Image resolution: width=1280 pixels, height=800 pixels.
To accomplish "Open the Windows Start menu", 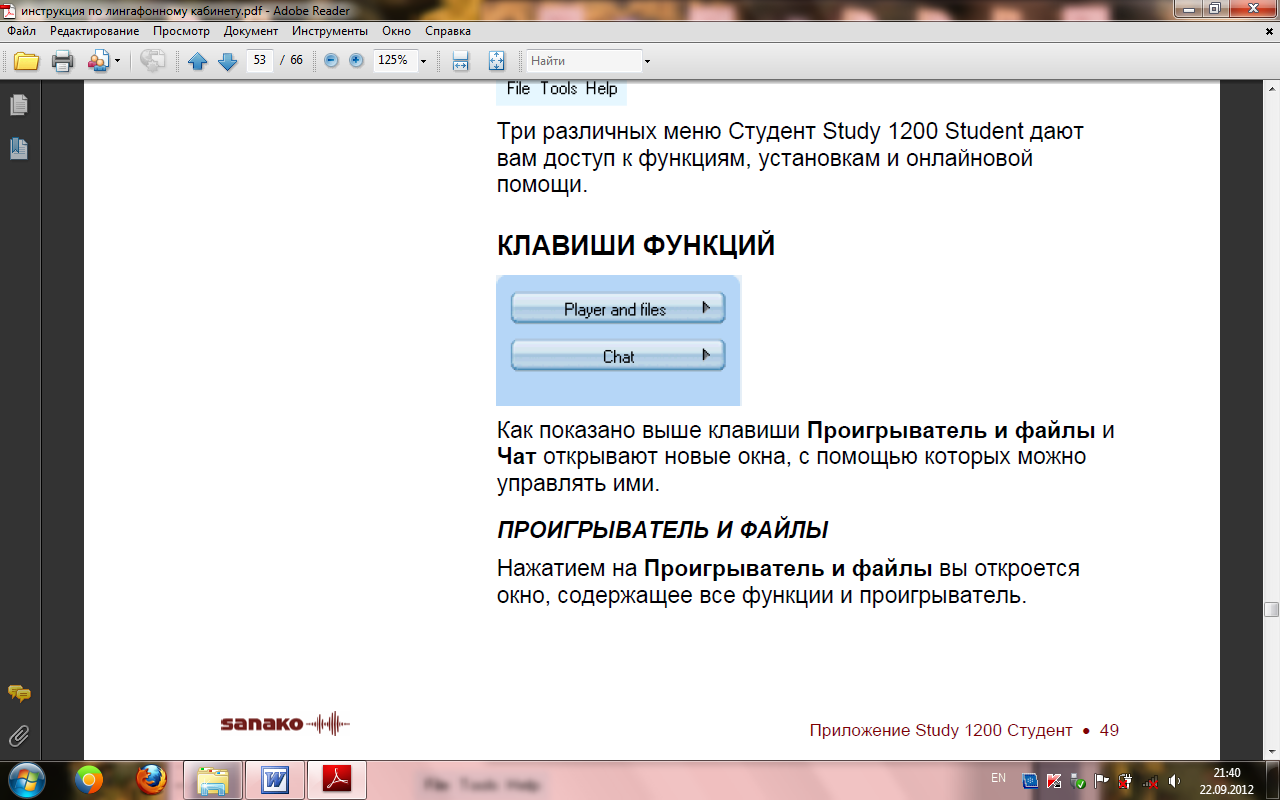I will click(26, 780).
